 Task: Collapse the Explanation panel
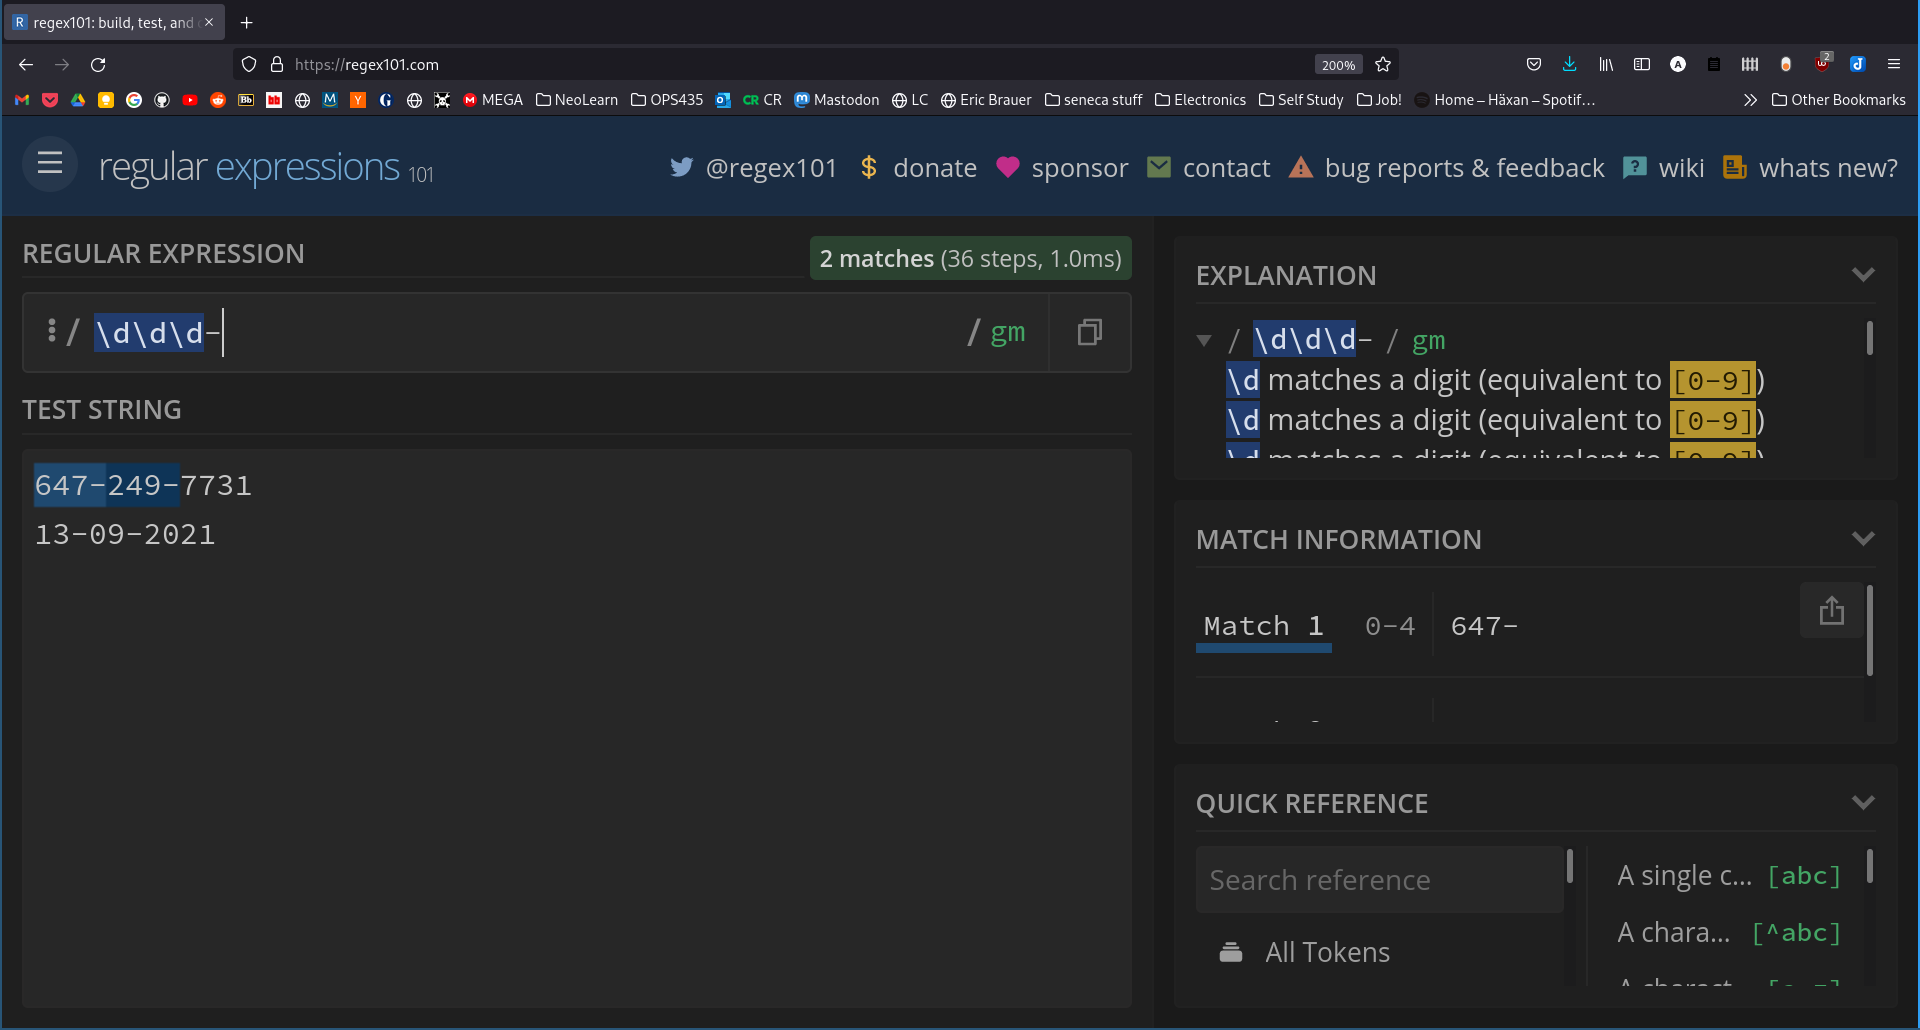pyautogui.click(x=1862, y=275)
